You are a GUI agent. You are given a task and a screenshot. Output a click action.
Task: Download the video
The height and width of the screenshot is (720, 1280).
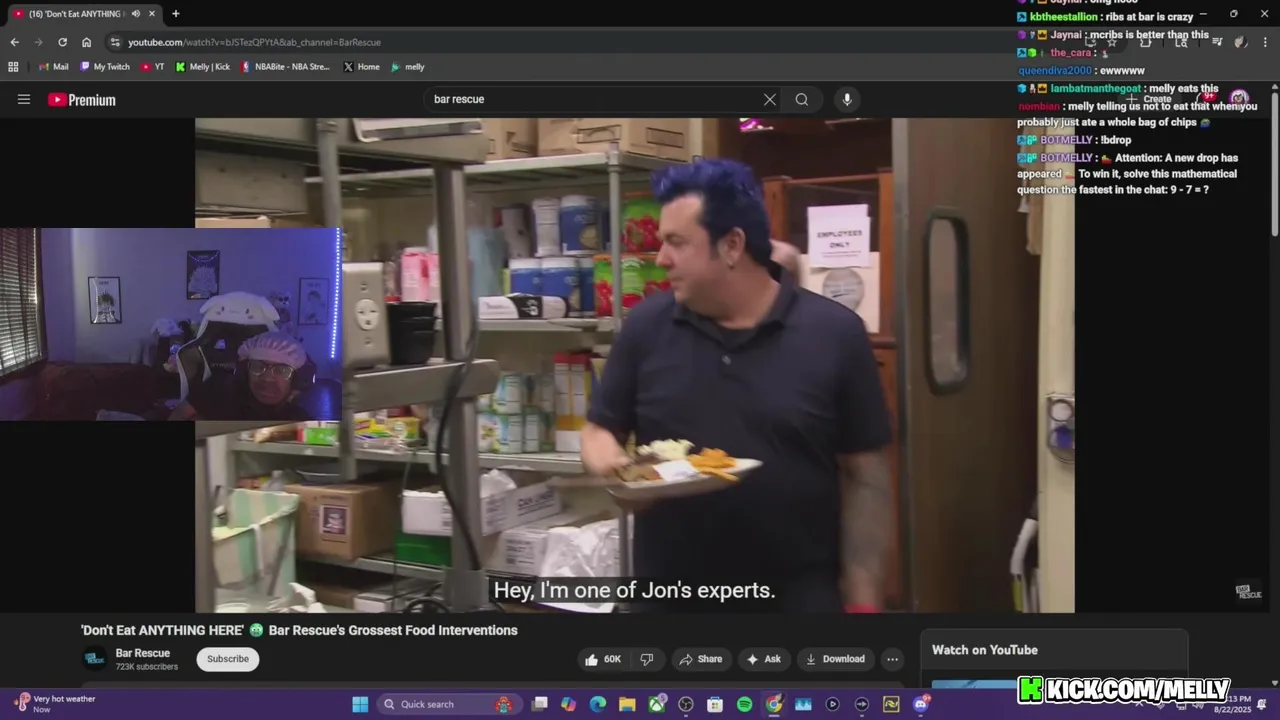coord(835,659)
